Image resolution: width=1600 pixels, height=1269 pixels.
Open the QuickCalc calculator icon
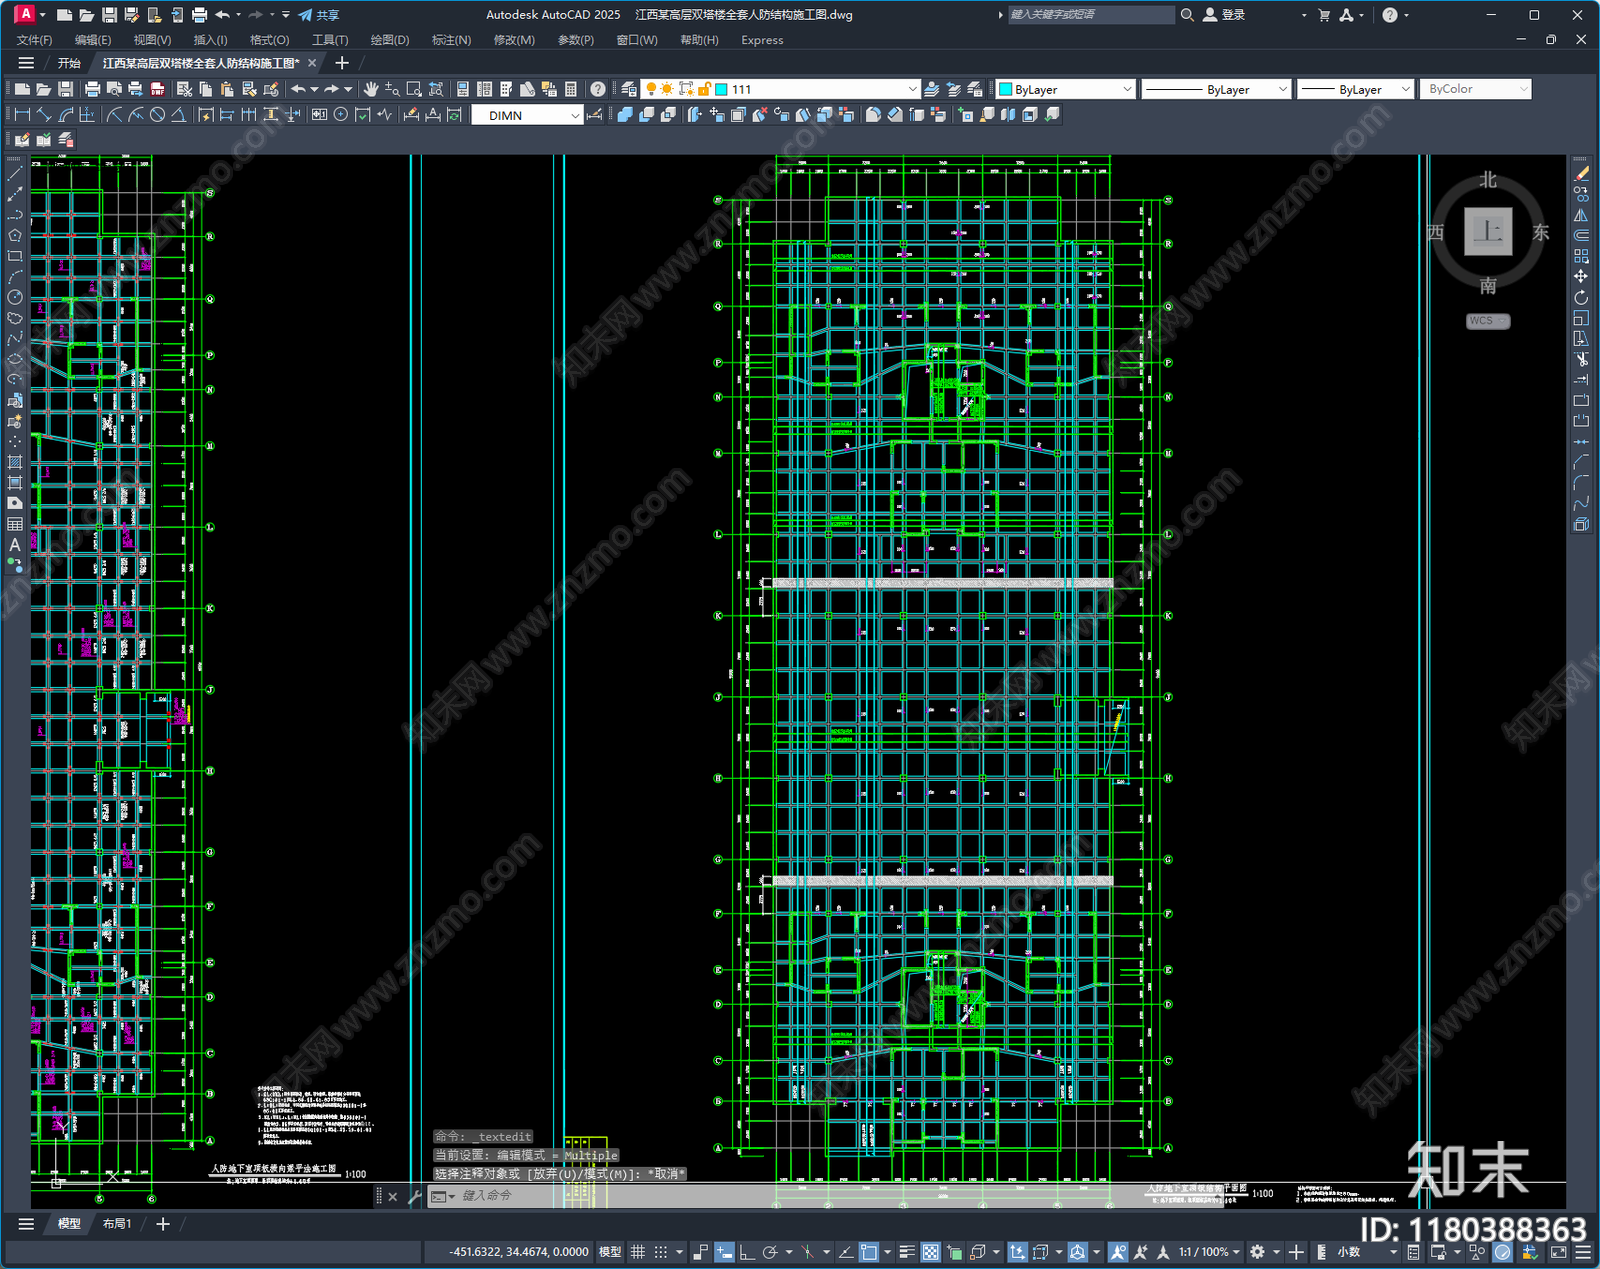click(x=571, y=89)
